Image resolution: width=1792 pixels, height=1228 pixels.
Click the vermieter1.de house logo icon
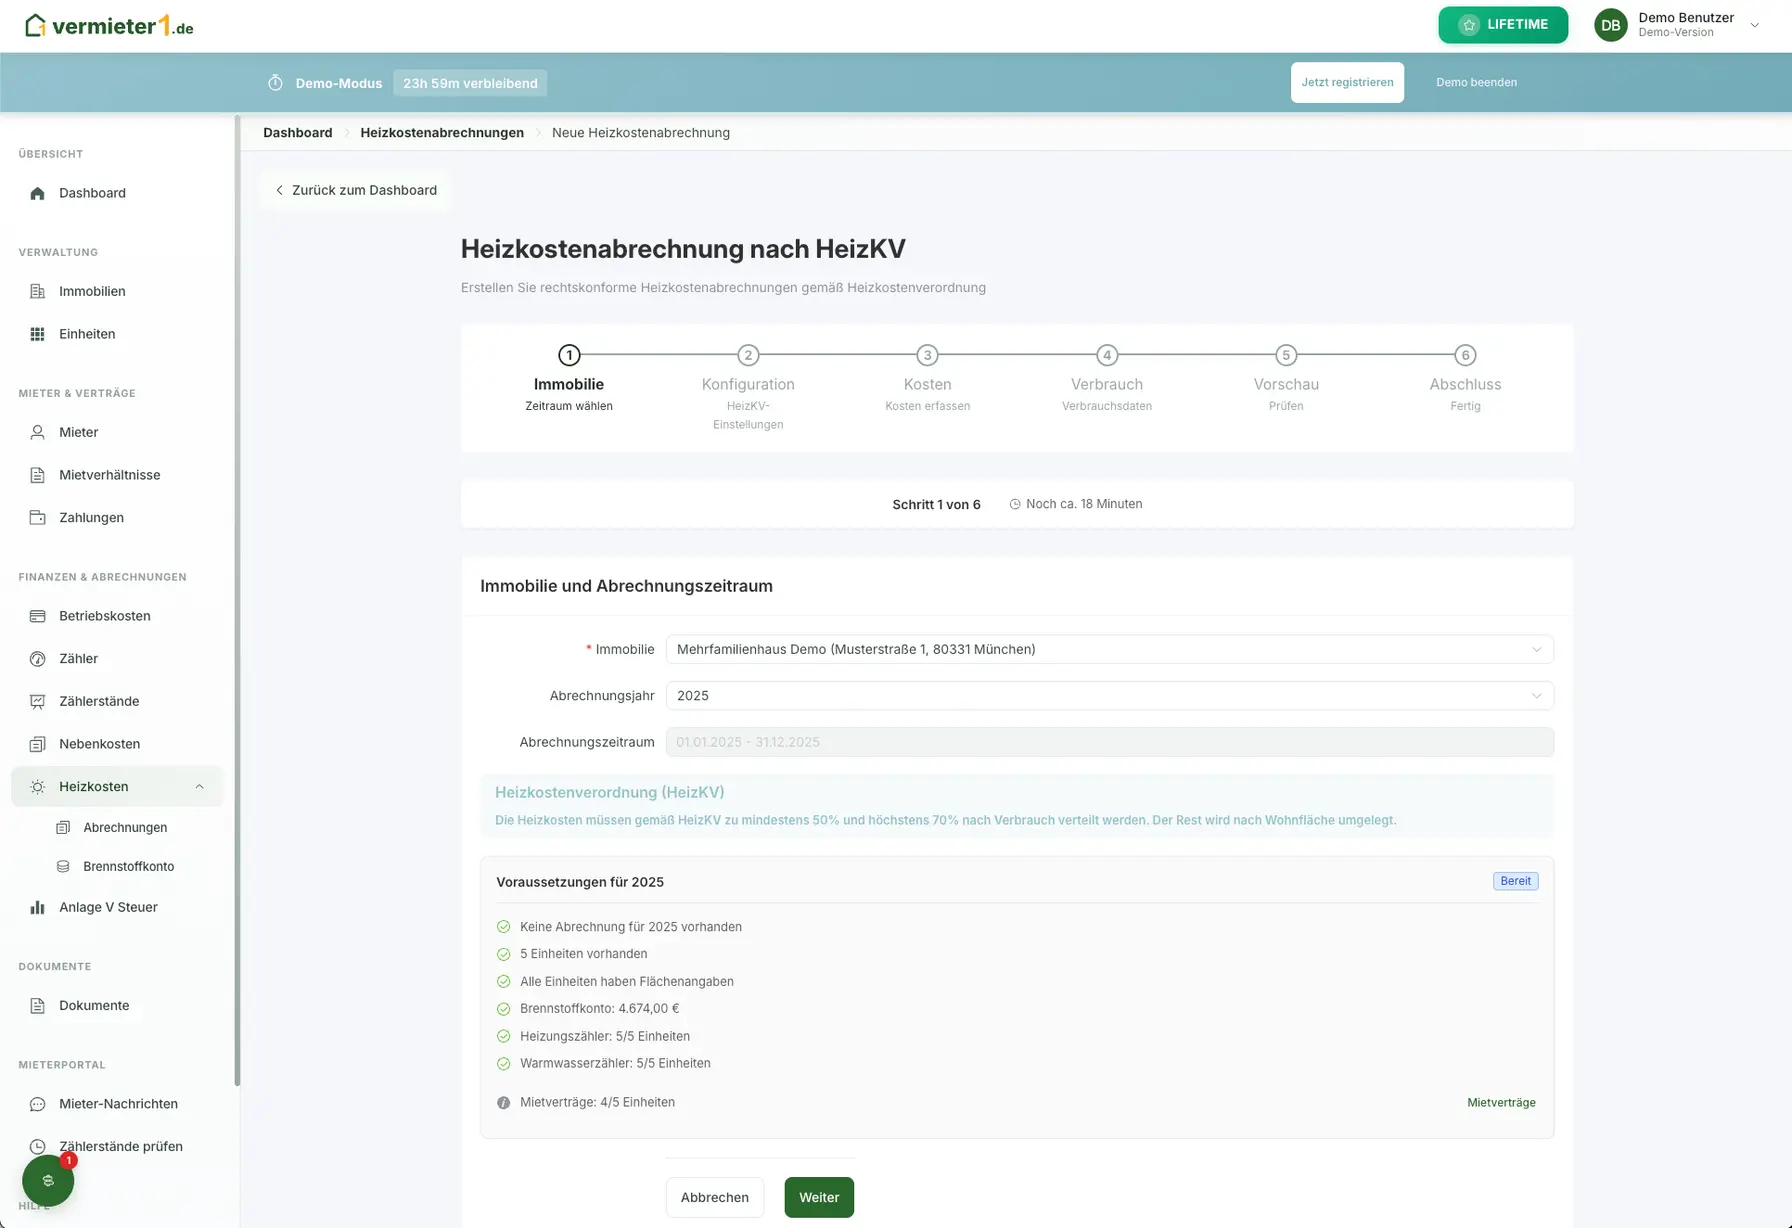35,25
